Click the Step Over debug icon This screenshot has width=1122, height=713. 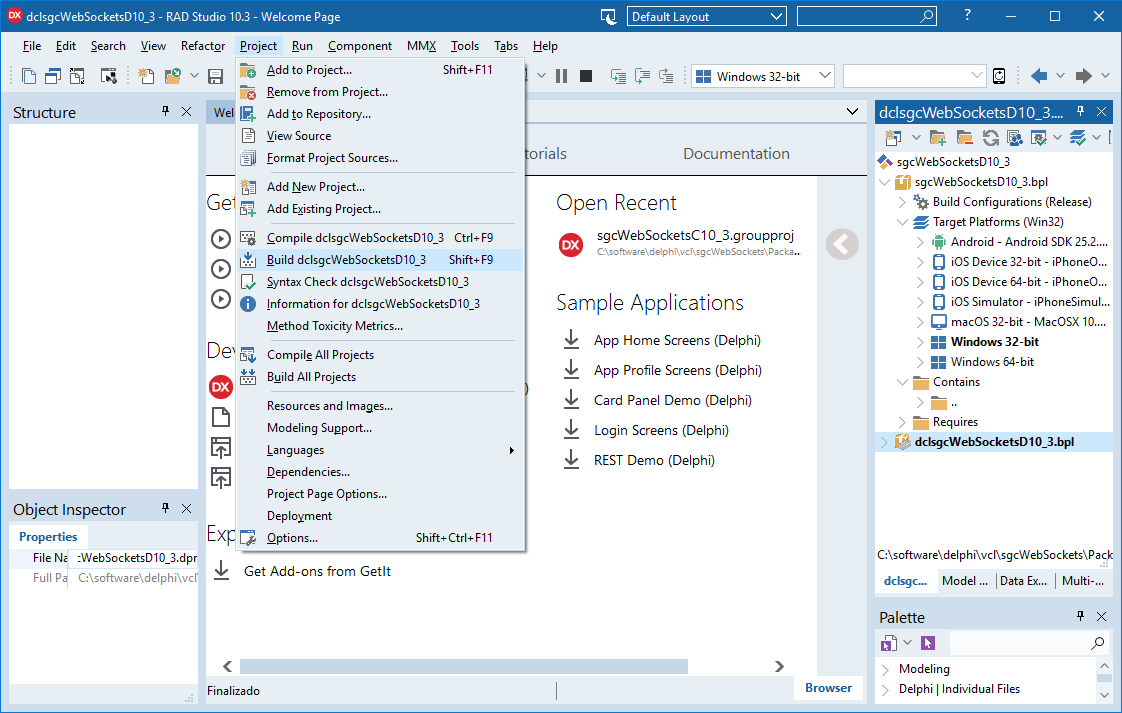(643, 76)
